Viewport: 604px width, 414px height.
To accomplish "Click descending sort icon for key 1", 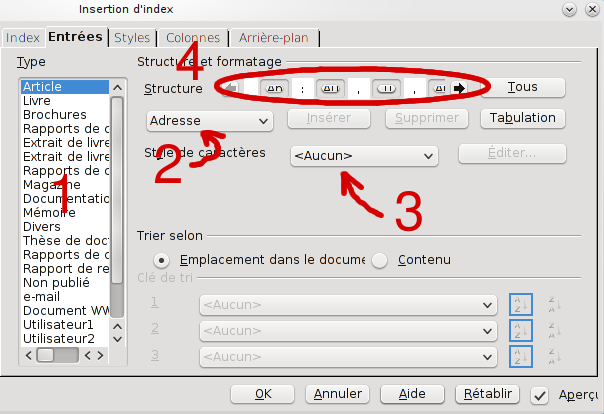I will 554,305.
